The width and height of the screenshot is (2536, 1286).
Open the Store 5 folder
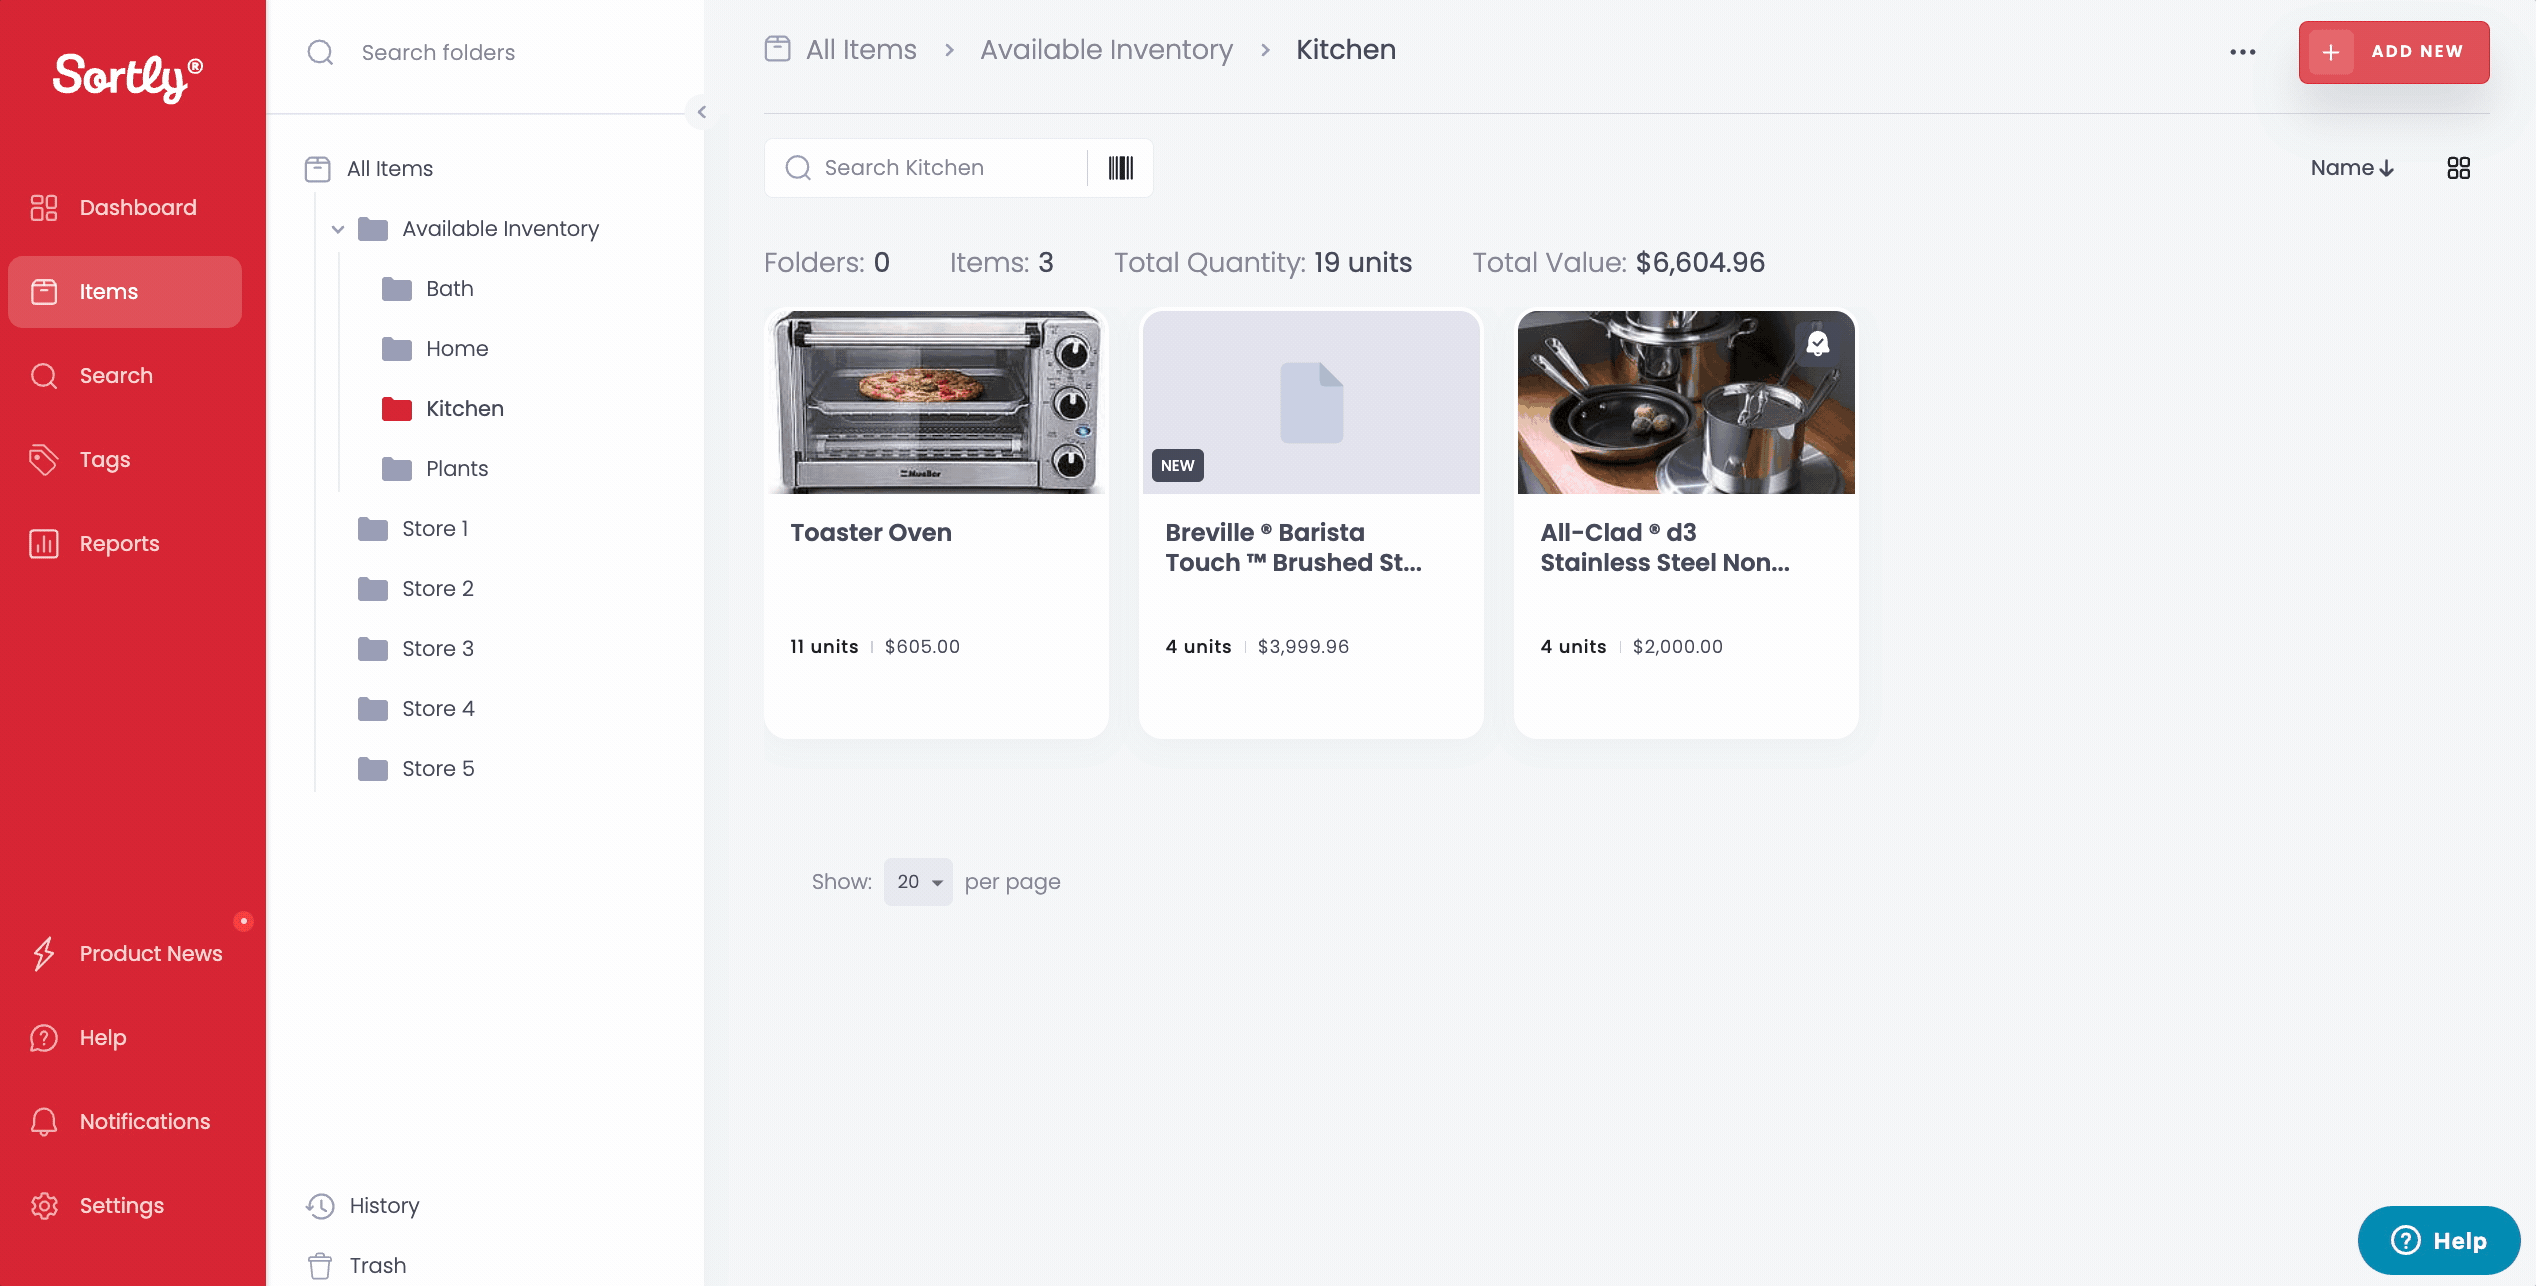coord(437,769)
